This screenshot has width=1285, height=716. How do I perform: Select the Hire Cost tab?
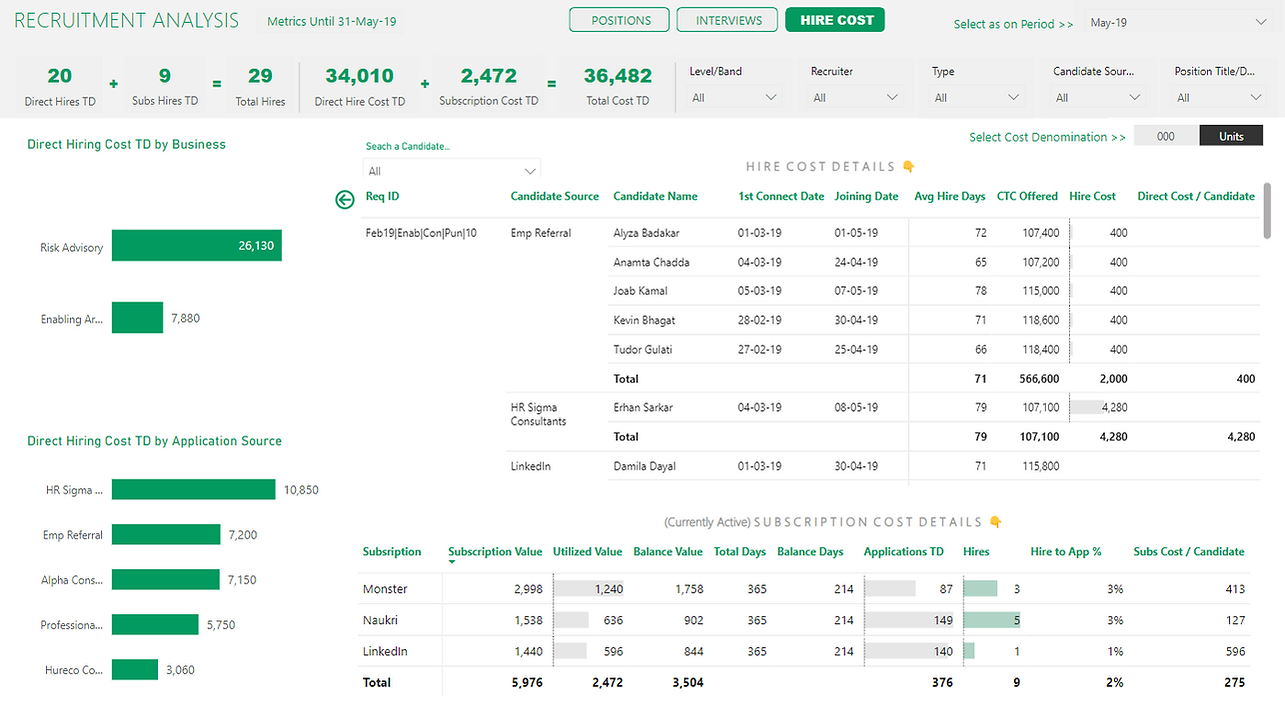[x=835, y=20]
